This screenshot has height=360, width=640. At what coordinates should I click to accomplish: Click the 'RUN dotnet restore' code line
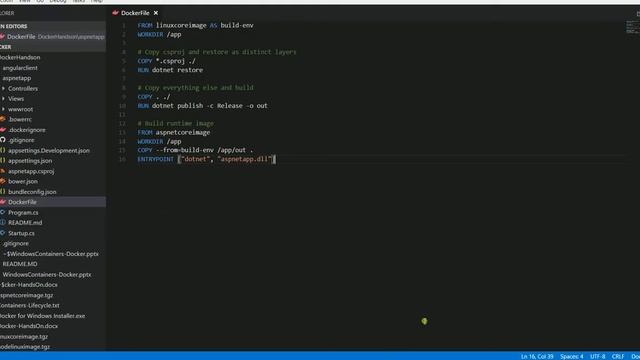pyautogui.click(x=170, y=70)
